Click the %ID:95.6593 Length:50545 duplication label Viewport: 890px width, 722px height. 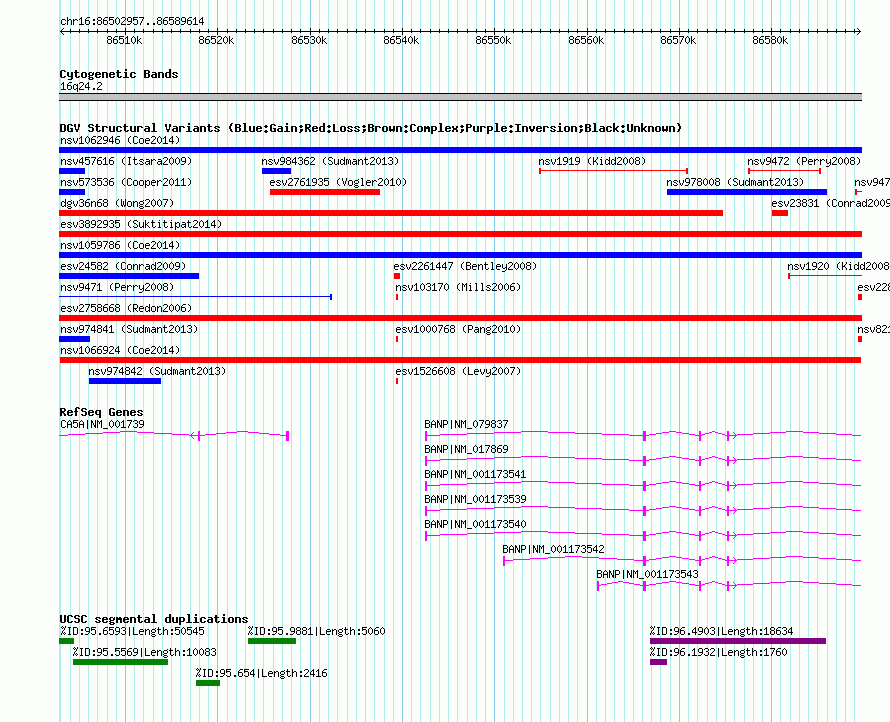tap(132, 631)
